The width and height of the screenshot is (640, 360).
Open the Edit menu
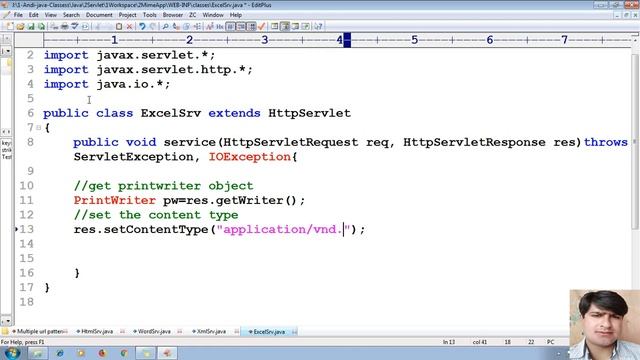tap(33, 15)
